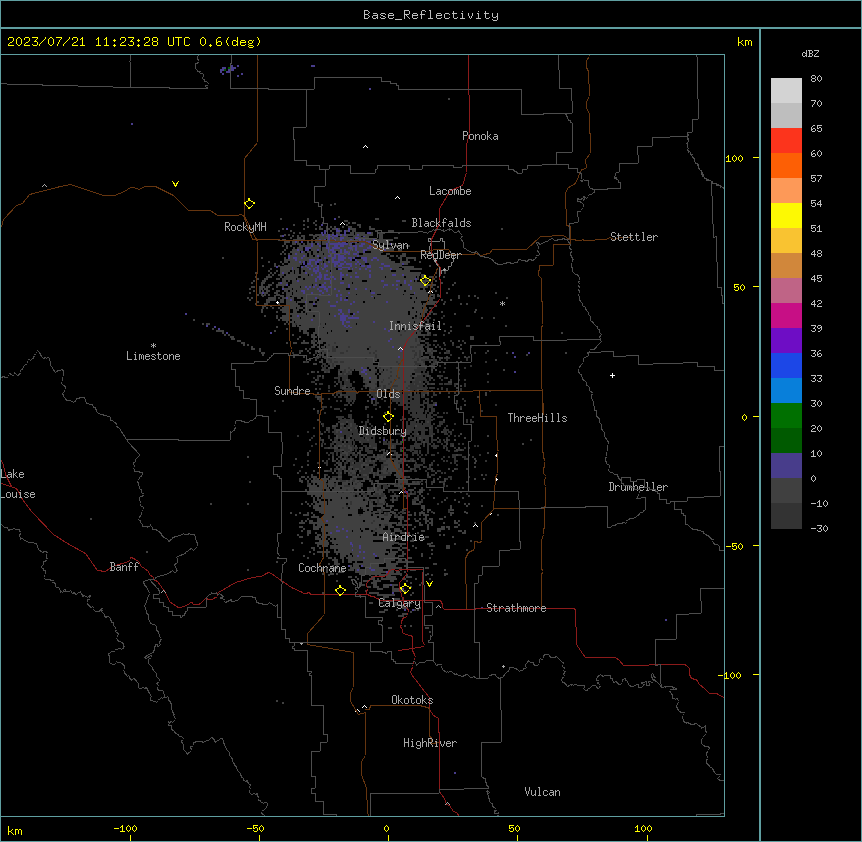This screenshot has height=842, width=862.
Task: Click the legend value -30
Action: pos(819,528)
